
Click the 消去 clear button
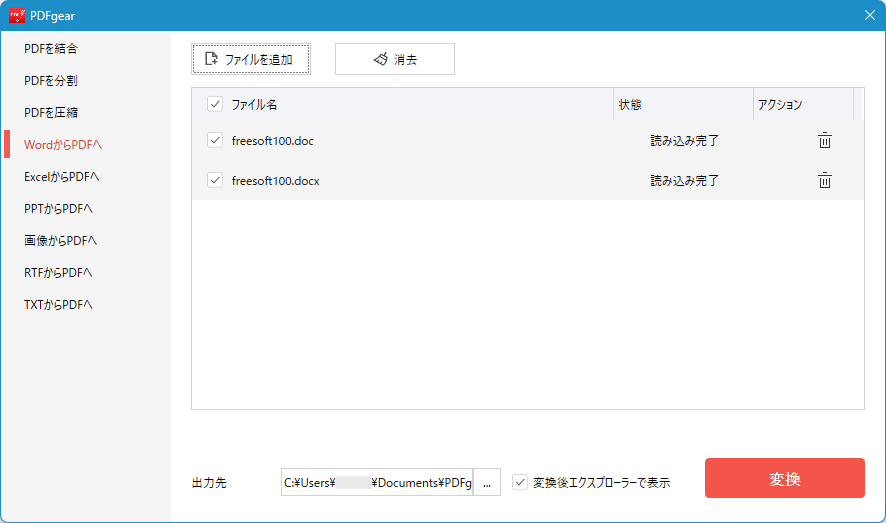[x=394, y=59]
